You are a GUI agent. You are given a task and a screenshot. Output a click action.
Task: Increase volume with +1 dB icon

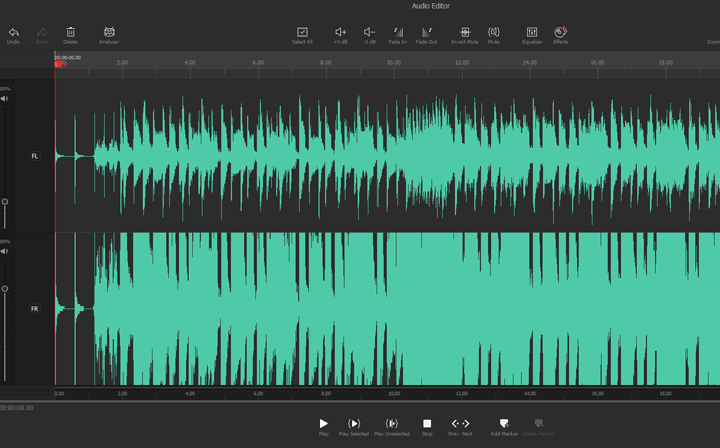(341, 33)
